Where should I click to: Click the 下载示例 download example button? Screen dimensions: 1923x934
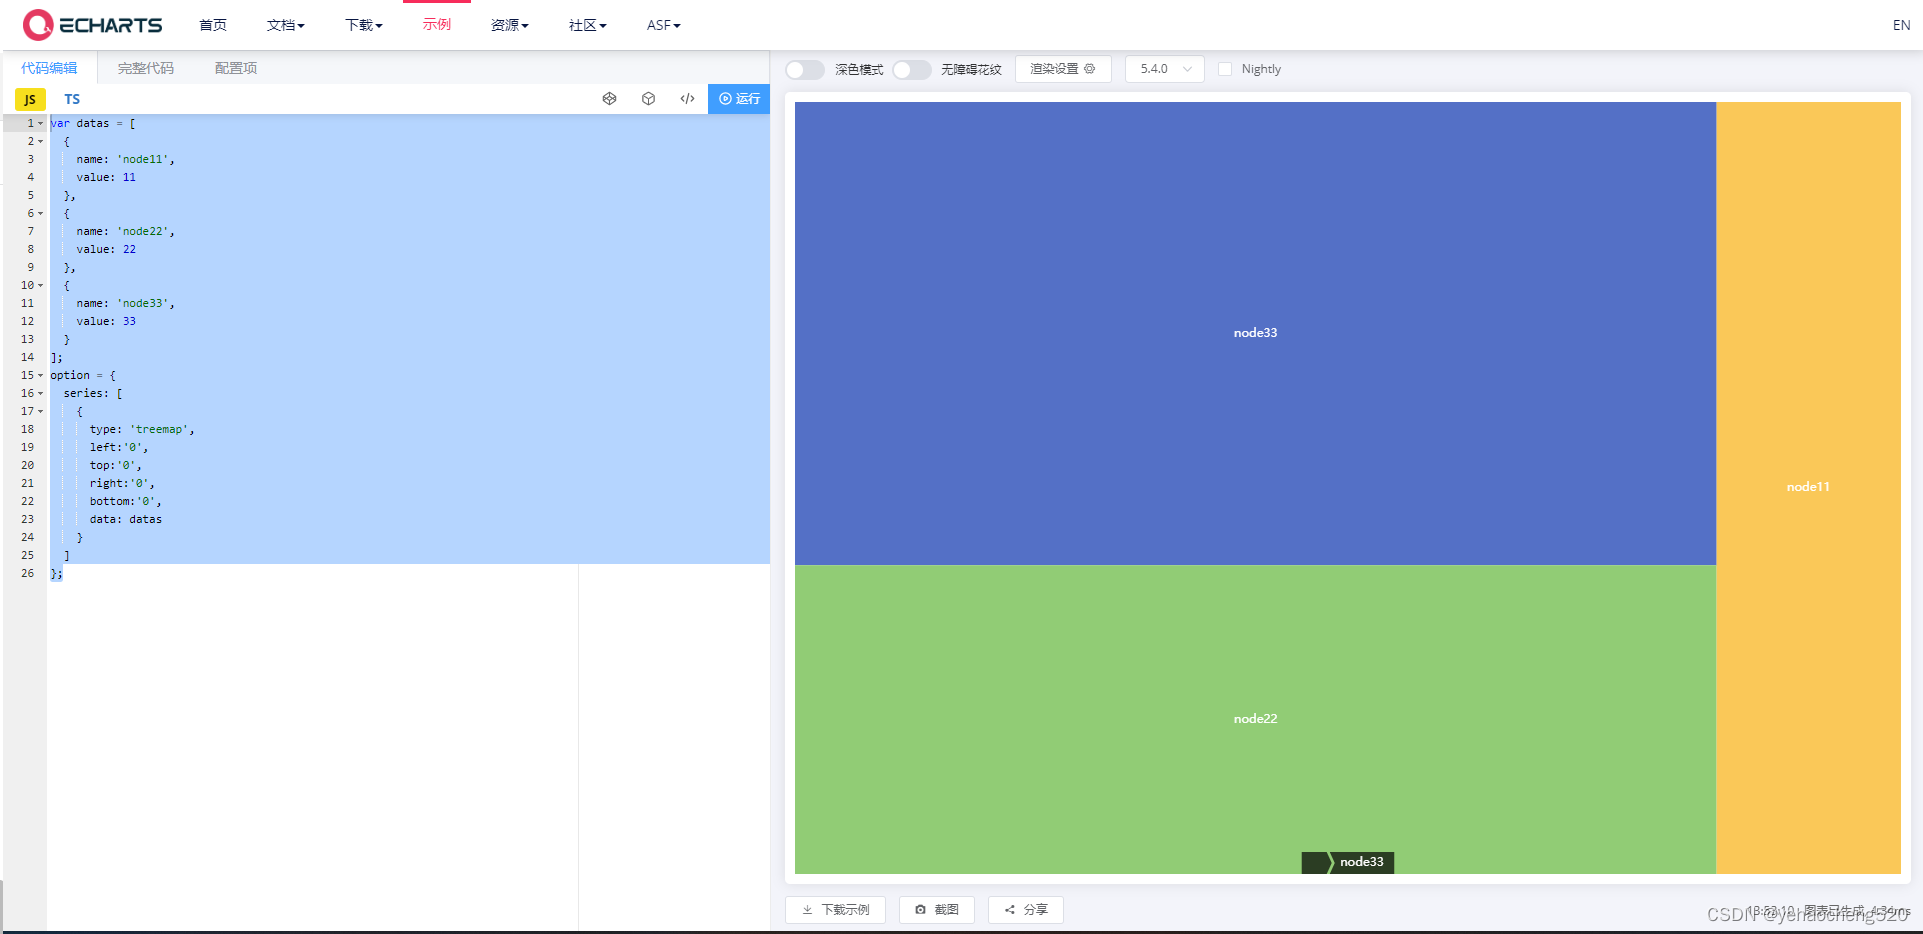tap(835, 910)
